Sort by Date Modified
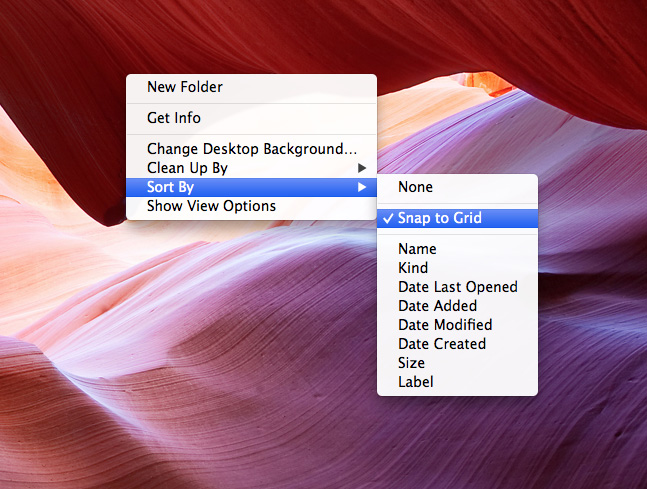The width and height of the screenshot is (647, 489). point(457,325)
